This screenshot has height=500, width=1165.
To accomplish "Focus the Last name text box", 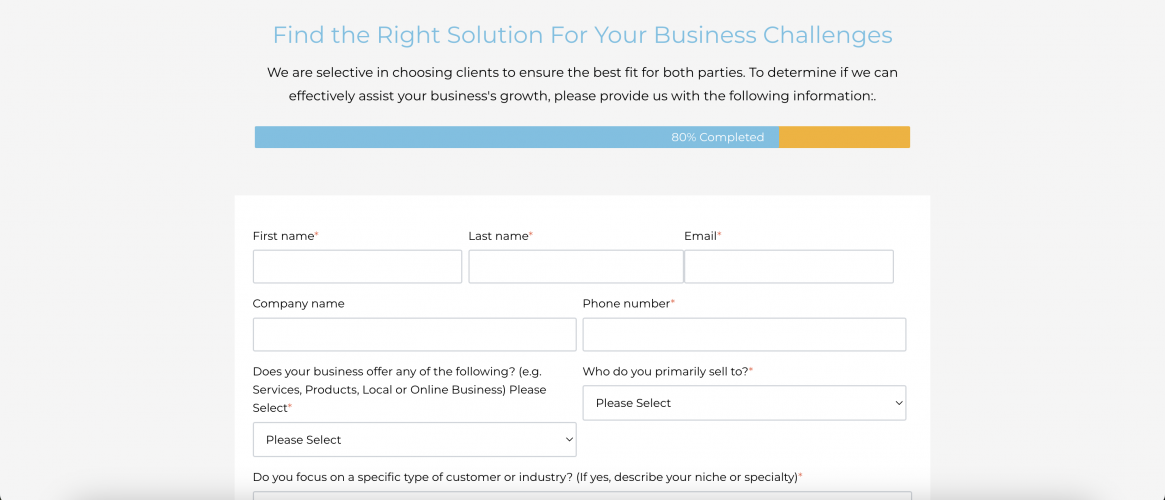I will point(575,267).
